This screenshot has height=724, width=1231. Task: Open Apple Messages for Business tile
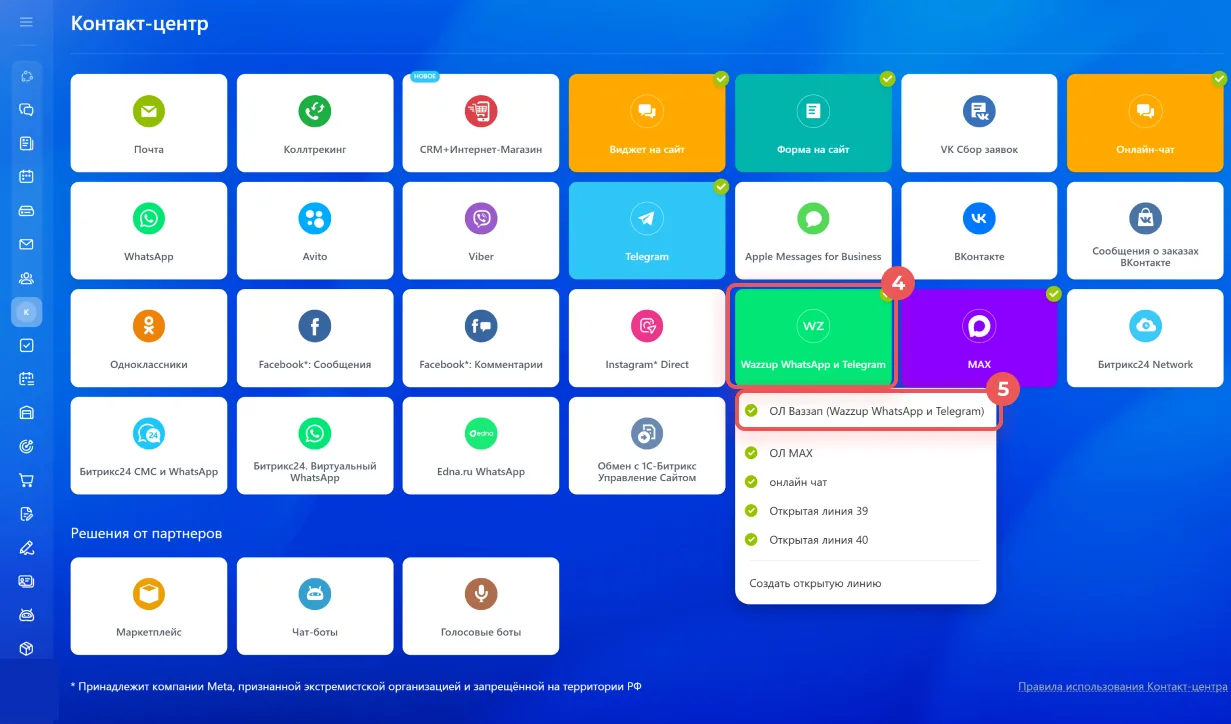pos(813,230)
